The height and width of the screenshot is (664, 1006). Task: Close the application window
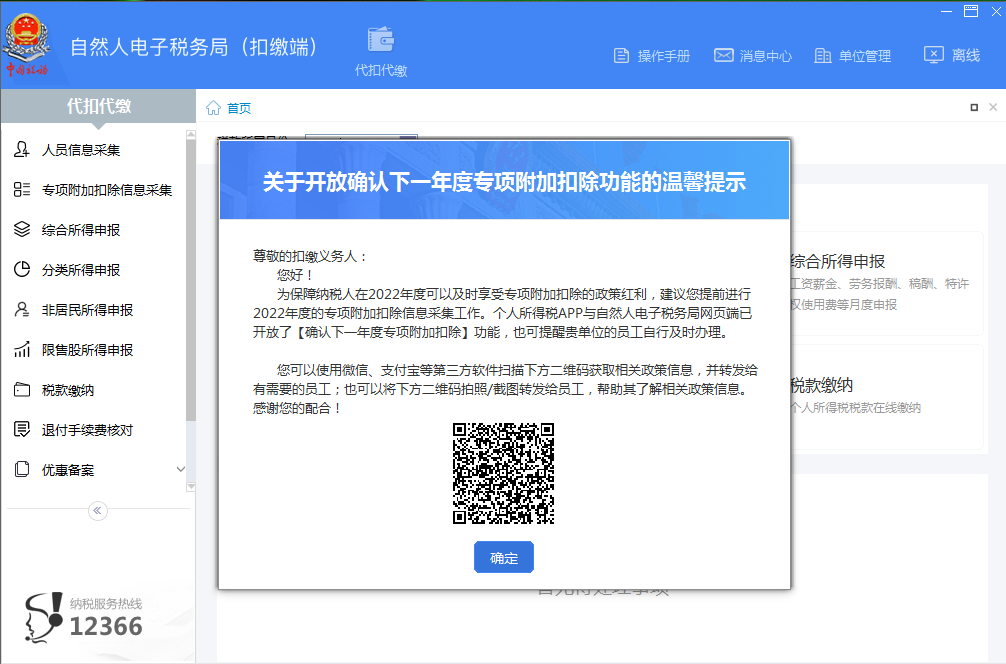coord(996,12)
